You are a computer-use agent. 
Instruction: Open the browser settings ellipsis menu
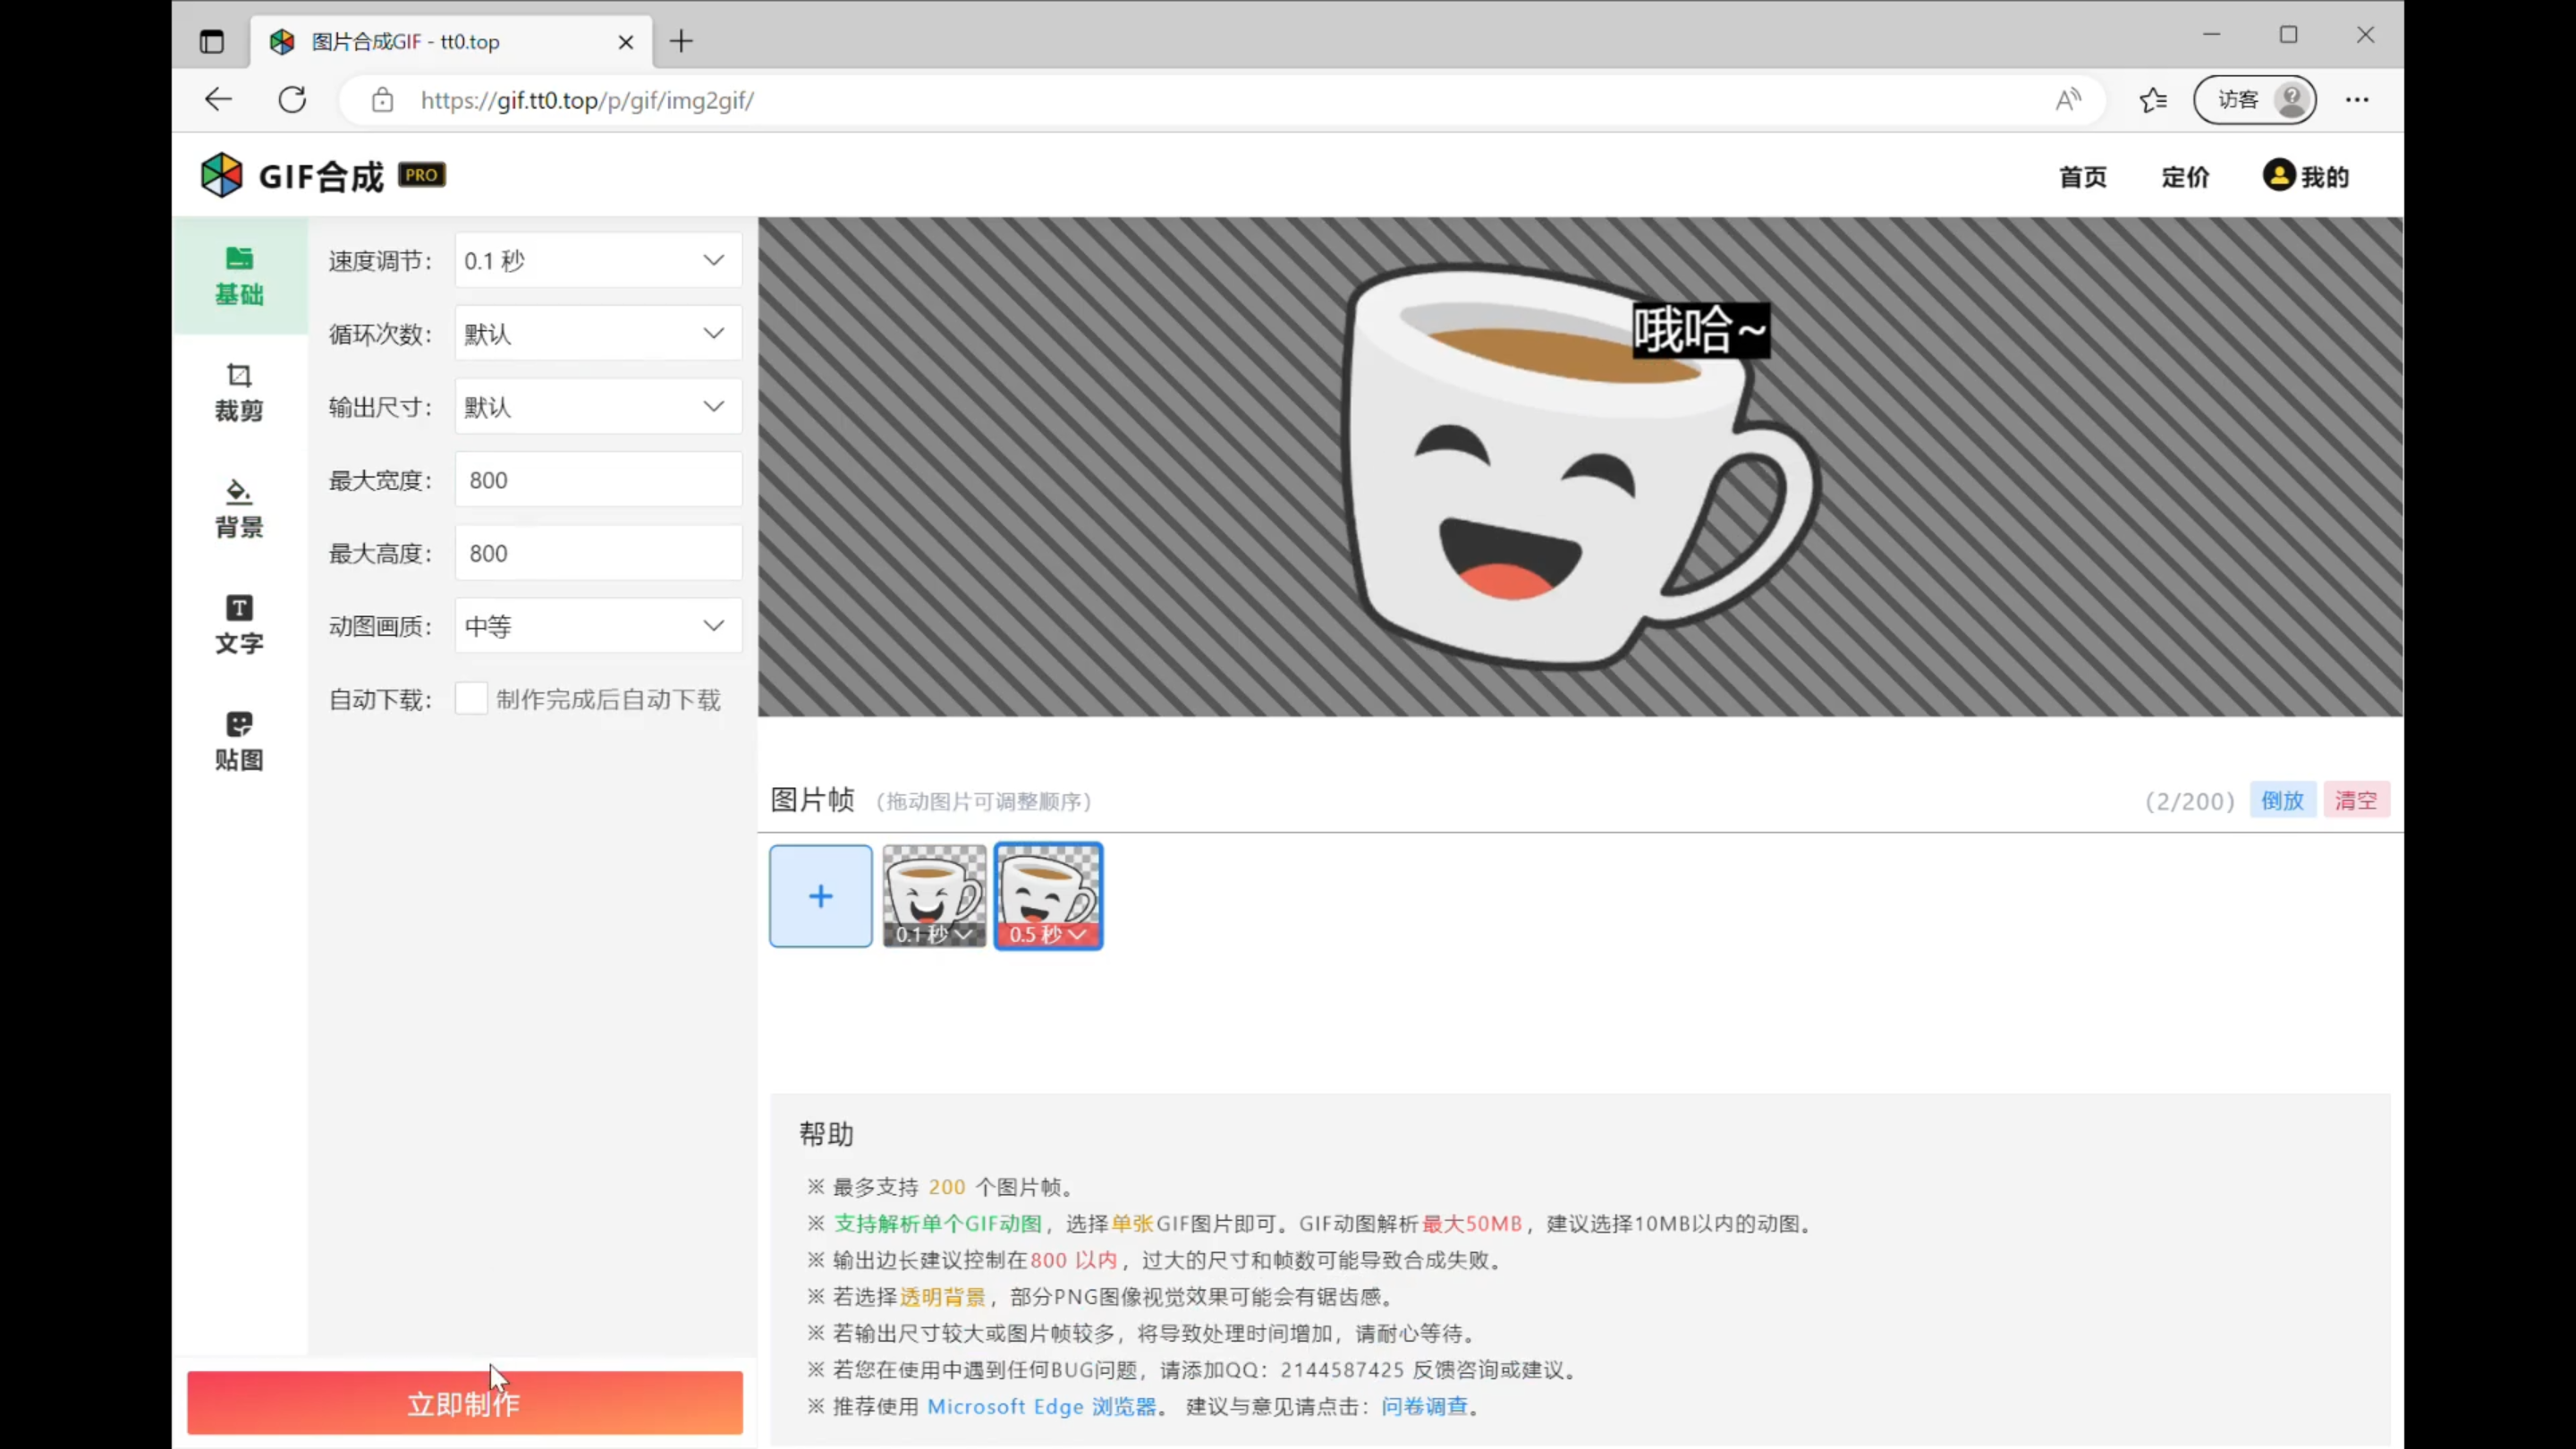click(x=2357, y=99)
